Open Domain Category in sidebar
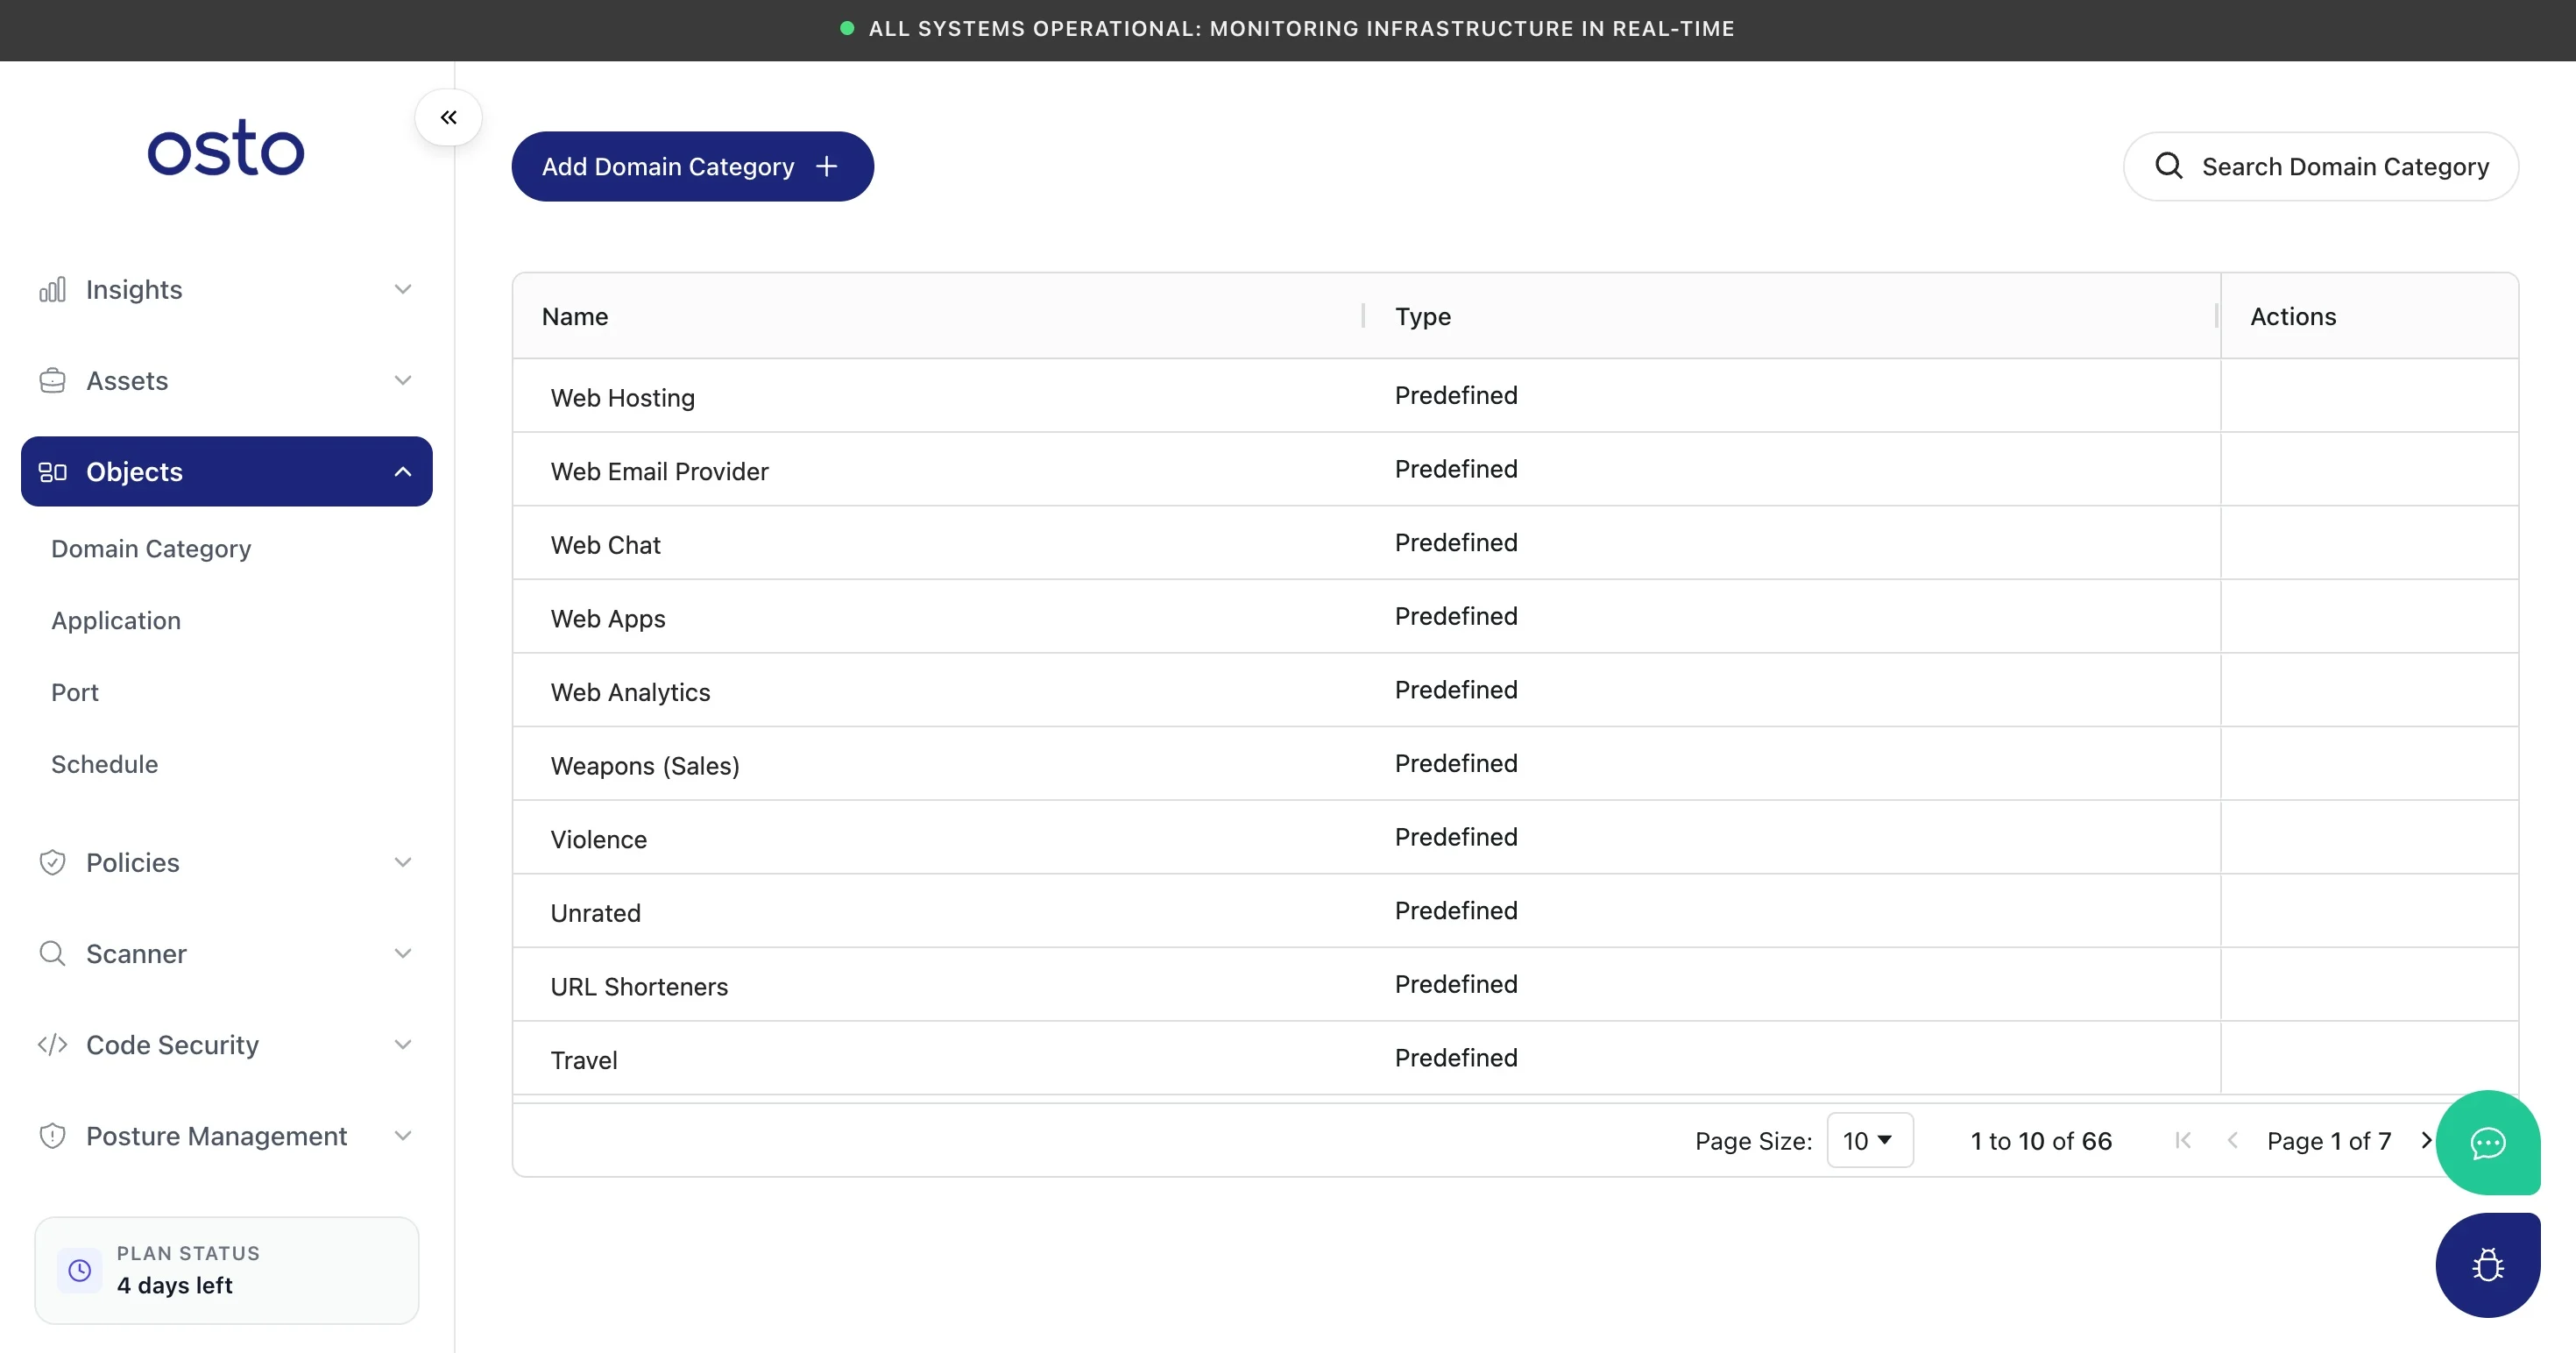 pyautogui.click(x=151, y=548)
